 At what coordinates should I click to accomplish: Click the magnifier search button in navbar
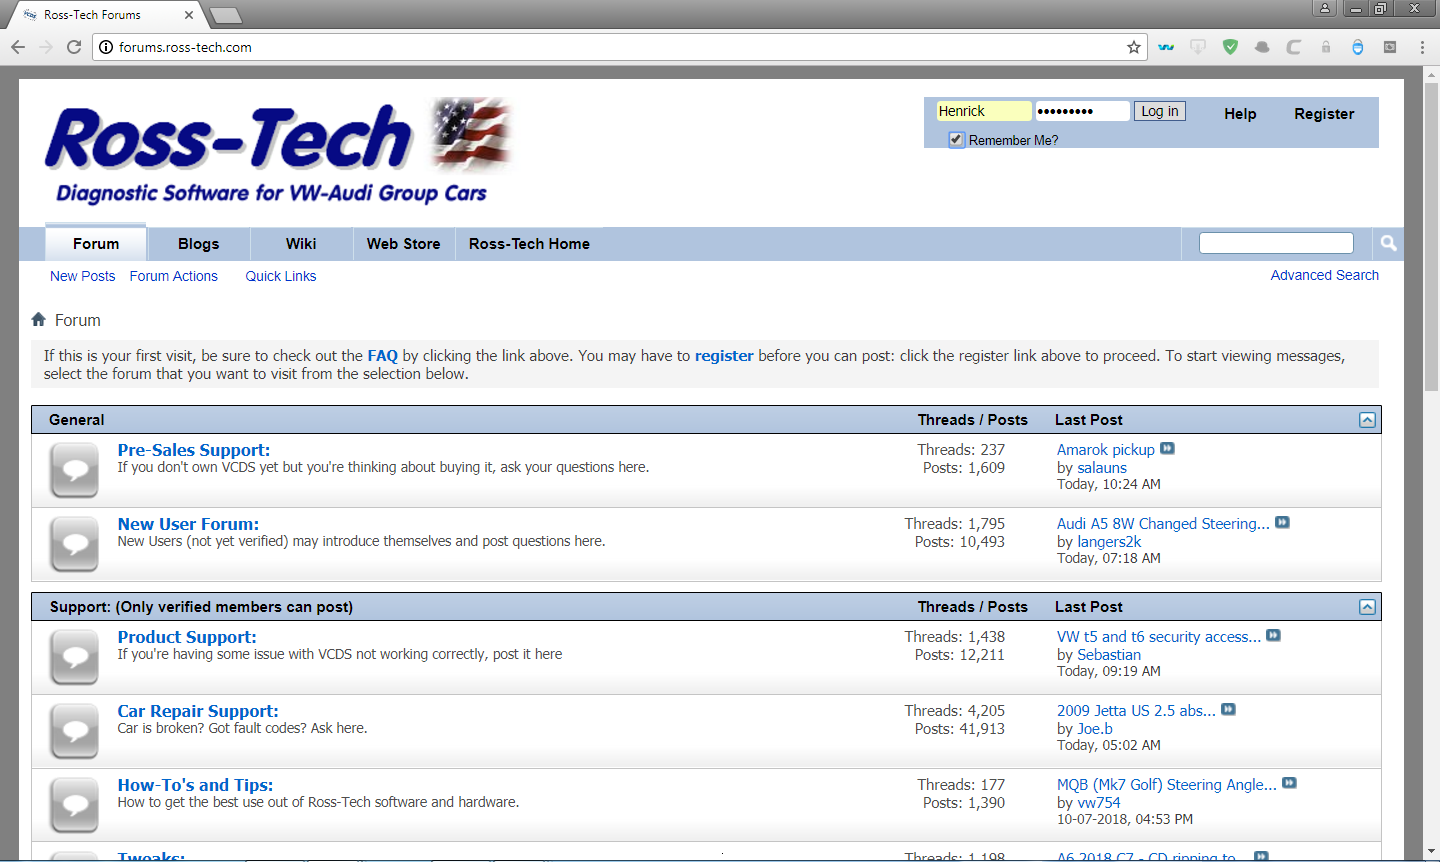pos(1388,243)
